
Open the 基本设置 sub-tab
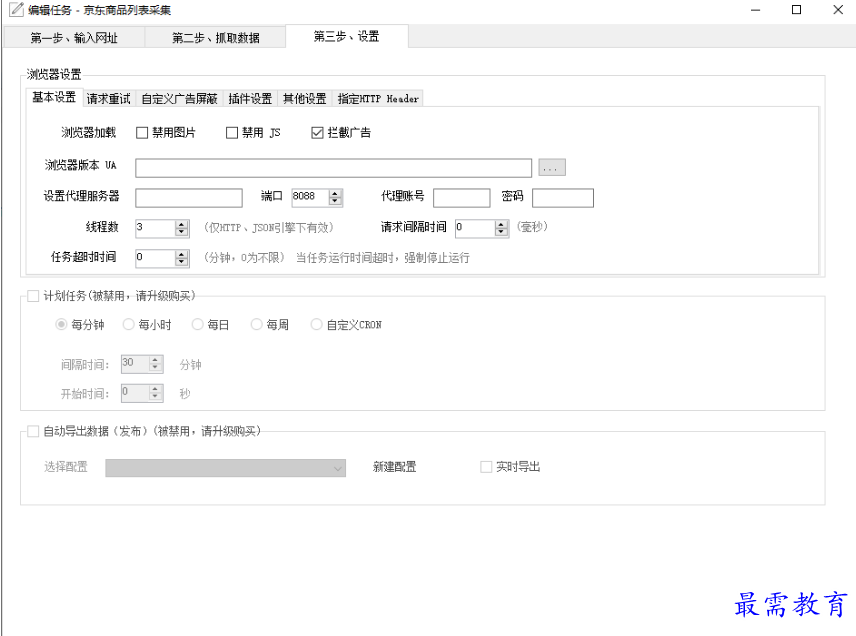[x=54, y=97]
